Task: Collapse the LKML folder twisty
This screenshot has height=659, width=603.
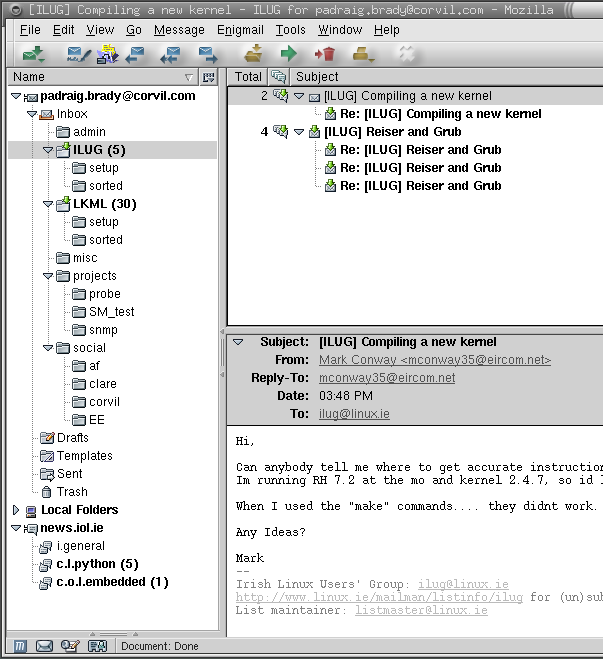Action: tap(48, 204)
